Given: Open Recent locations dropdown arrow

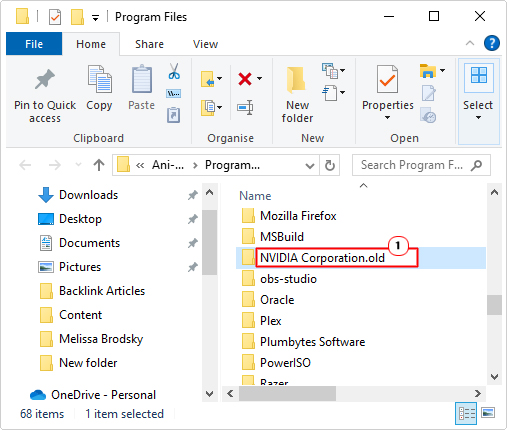Looking at the screenshot, I should point(78,164).
